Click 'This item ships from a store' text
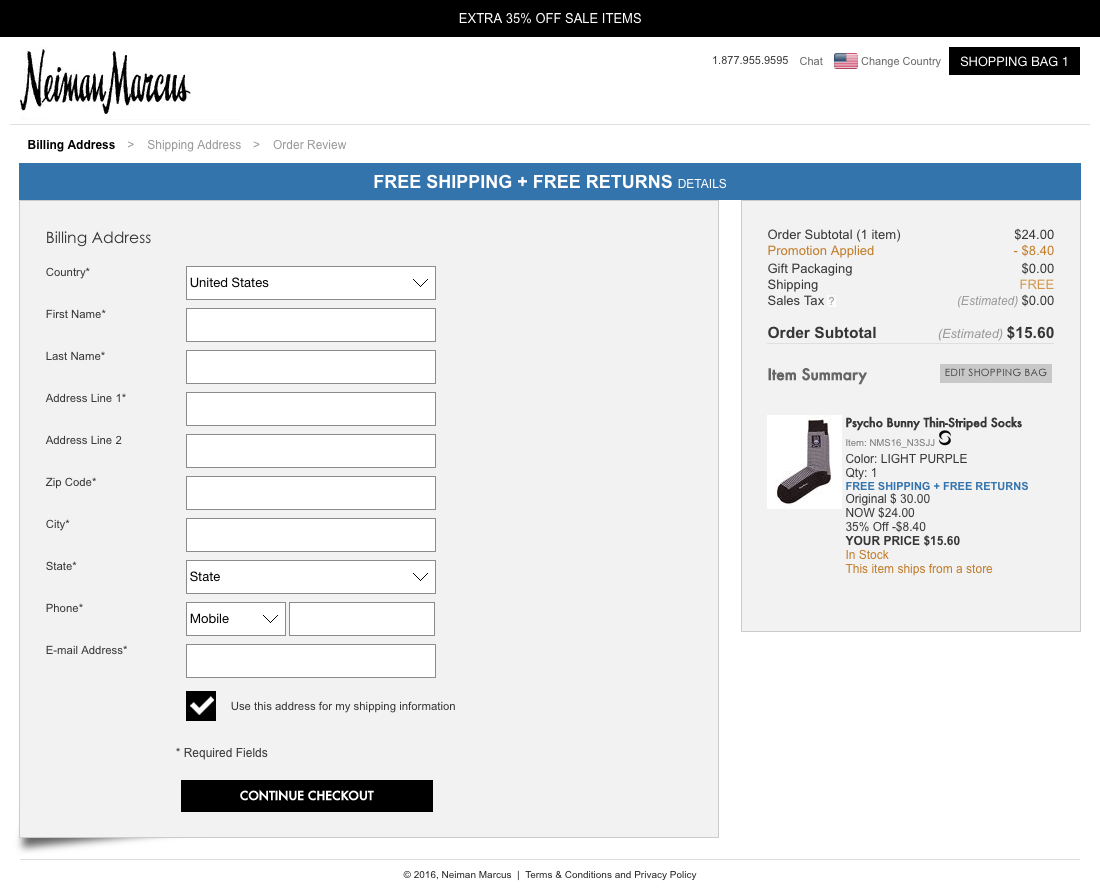 click(x=918, y=569)
